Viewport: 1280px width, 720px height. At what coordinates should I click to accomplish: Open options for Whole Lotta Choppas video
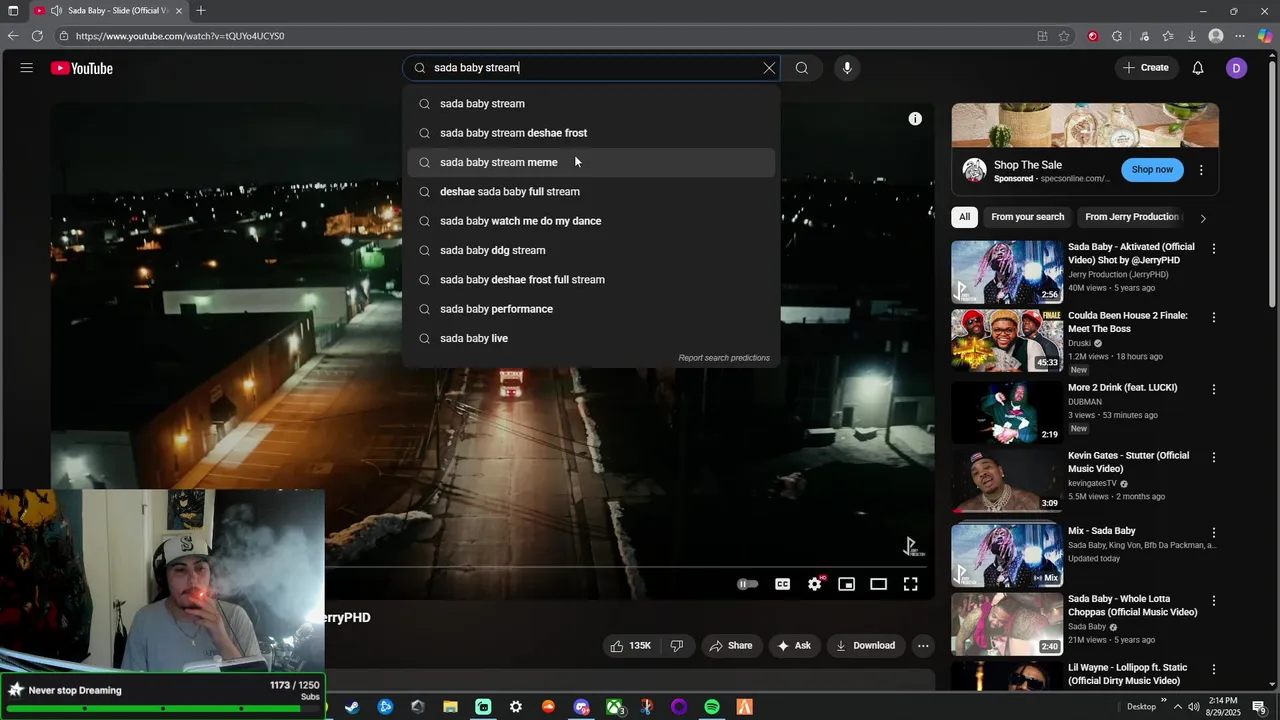[x=1214, y=602]
